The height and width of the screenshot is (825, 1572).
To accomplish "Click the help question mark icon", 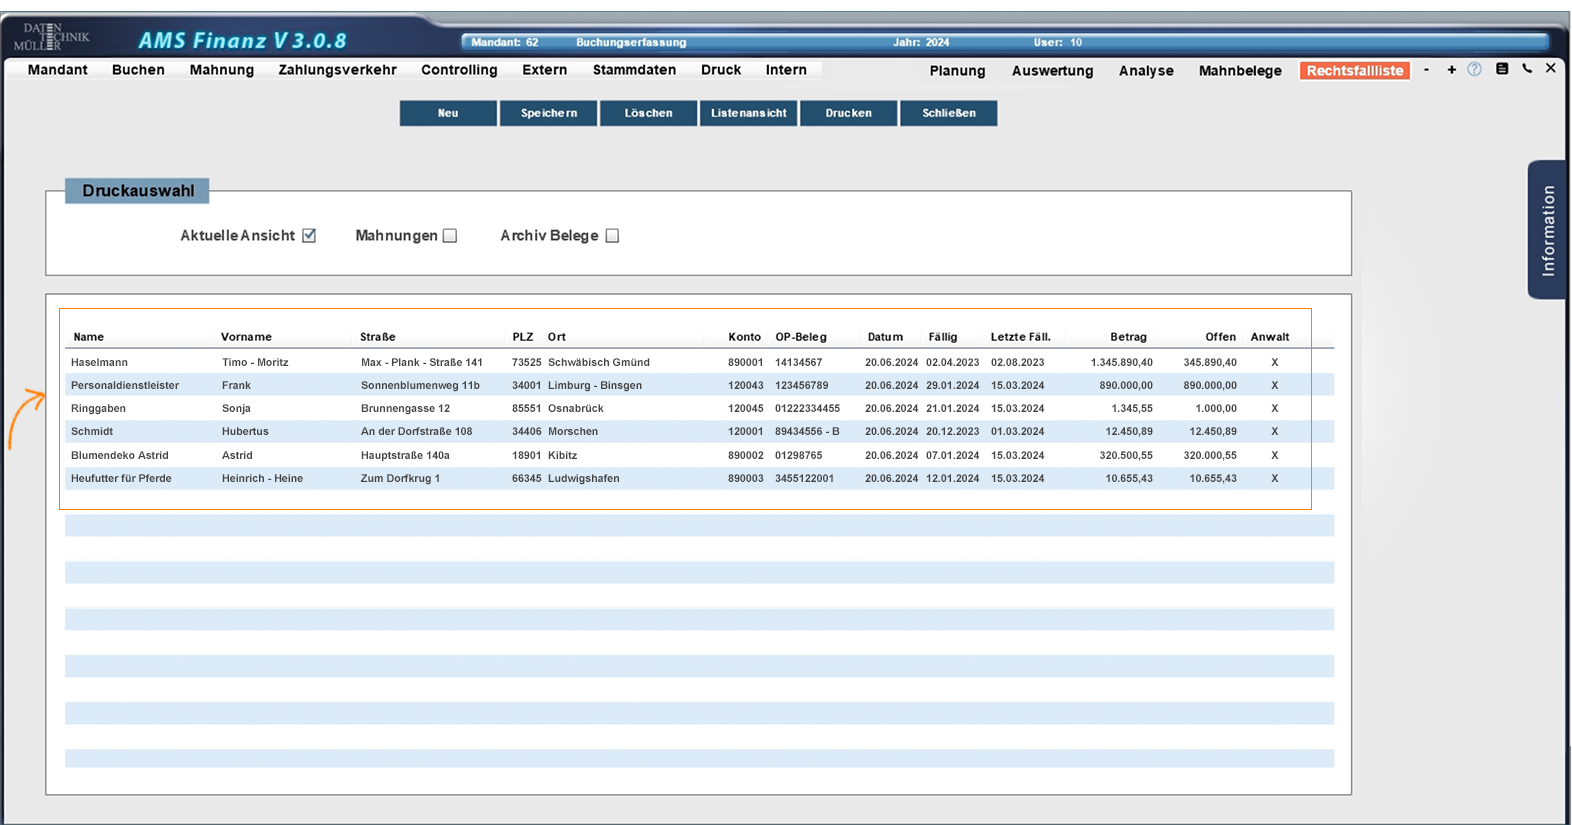I will coord(1474,70).
